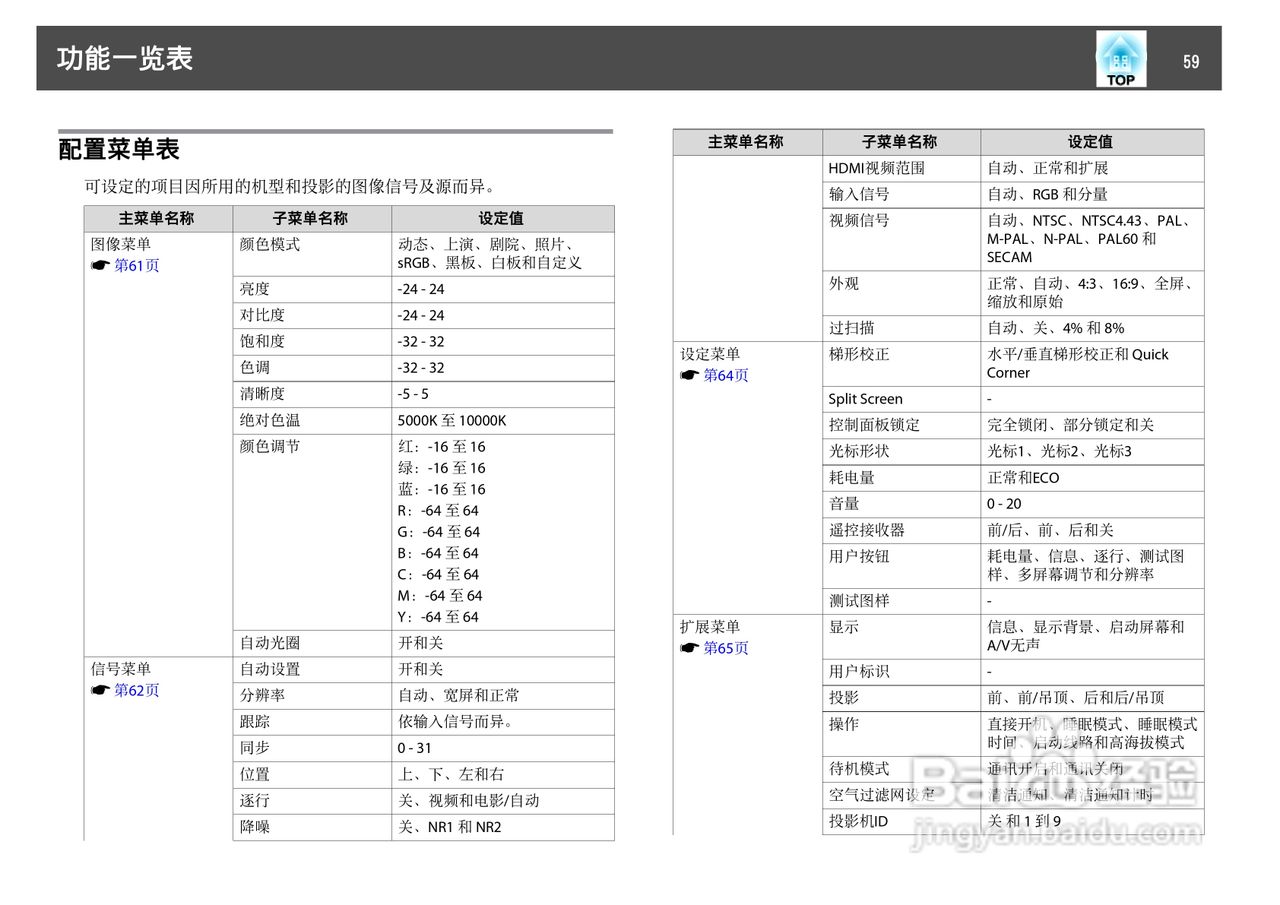Click the 位置 submenu cell
This screenshot has width=1280, height=905.
312,774
